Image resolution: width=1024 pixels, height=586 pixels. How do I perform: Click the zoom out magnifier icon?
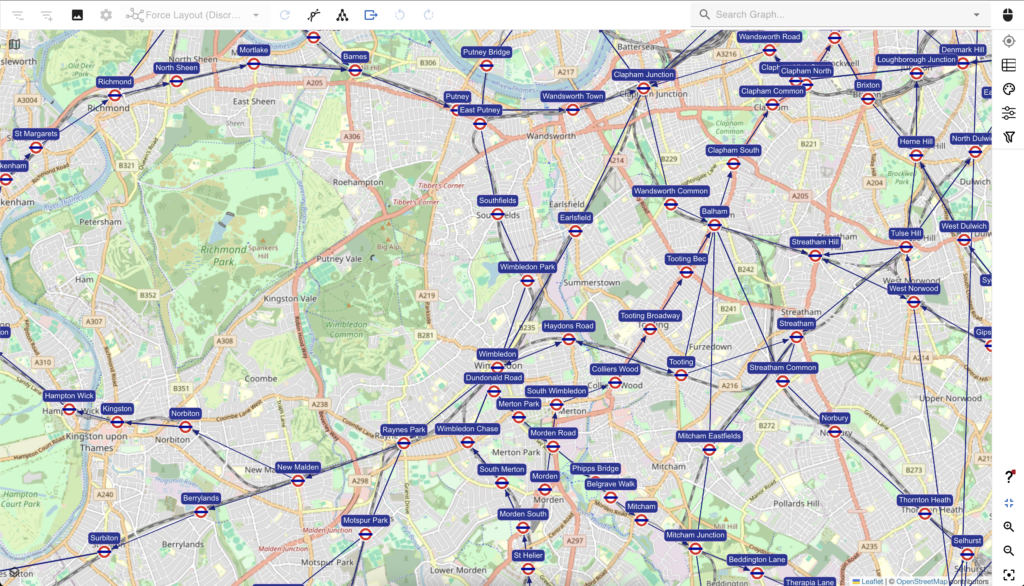1009,551
